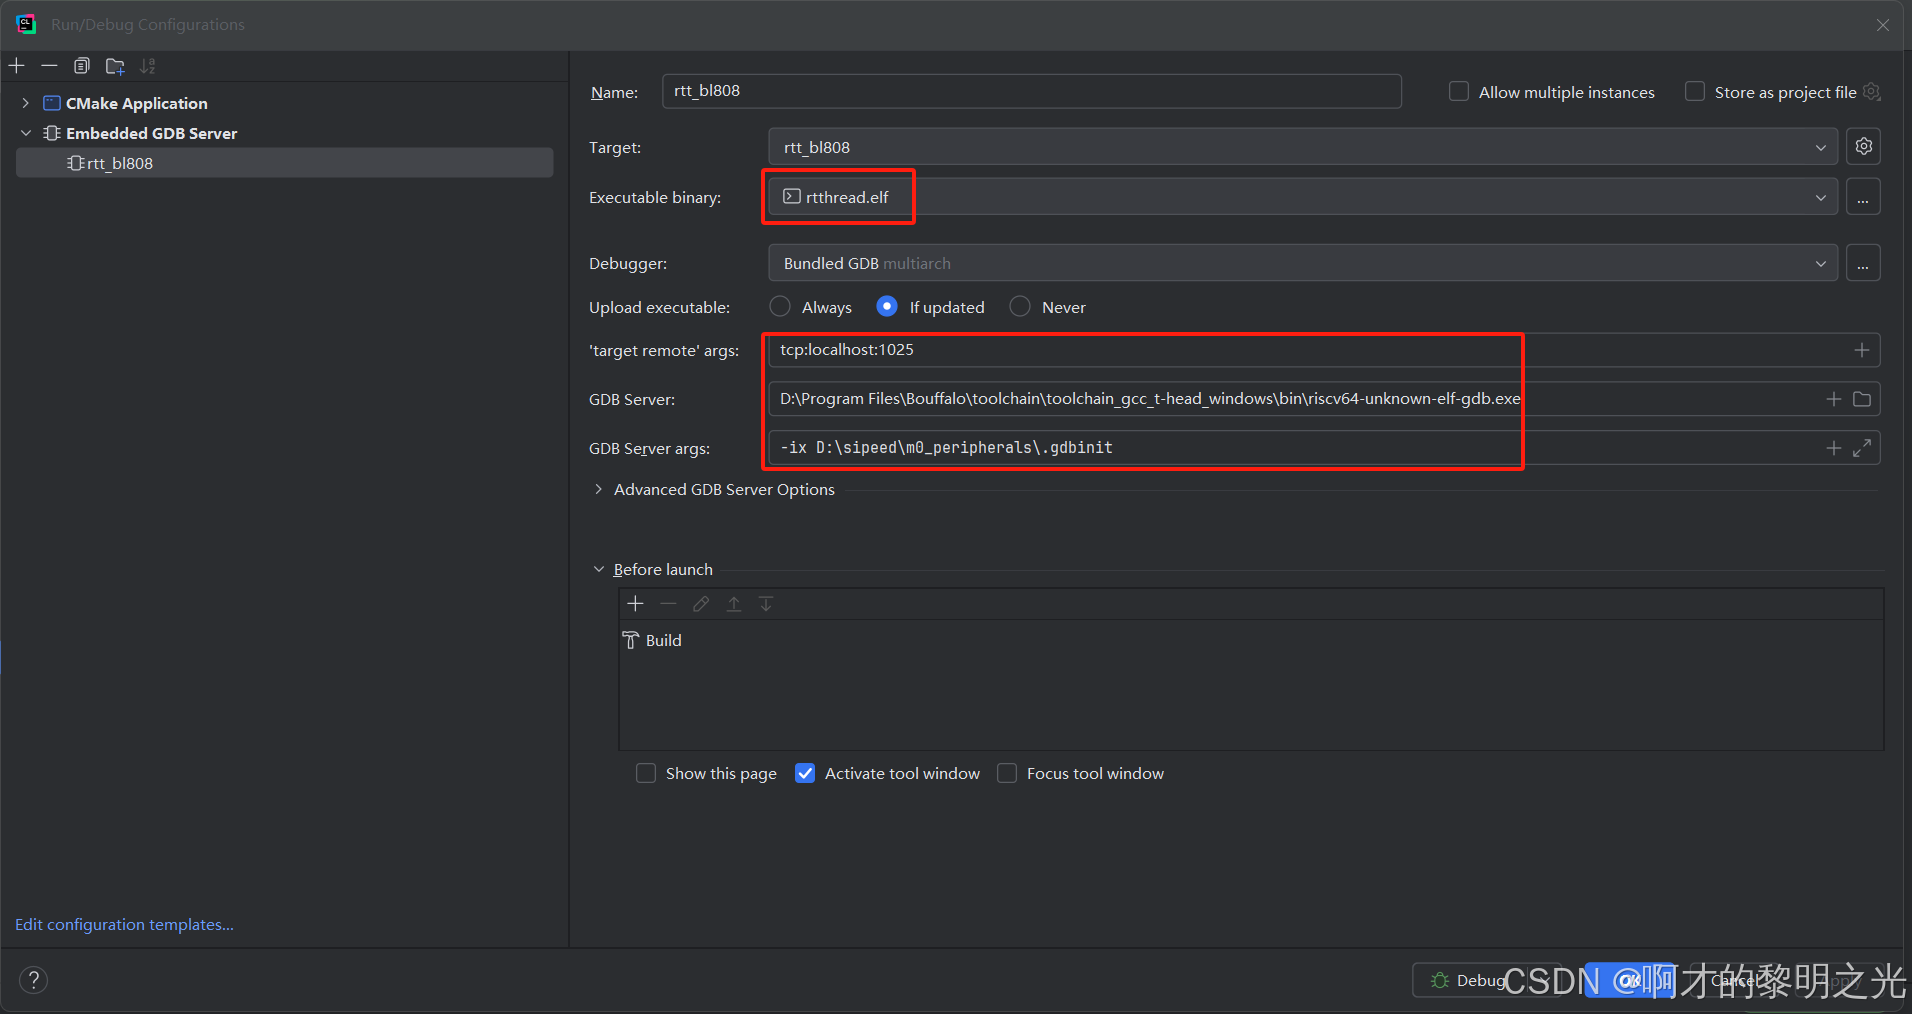Add another 'target remote' args entry
The image size is (1912, 1014).
coord(1861,349)
